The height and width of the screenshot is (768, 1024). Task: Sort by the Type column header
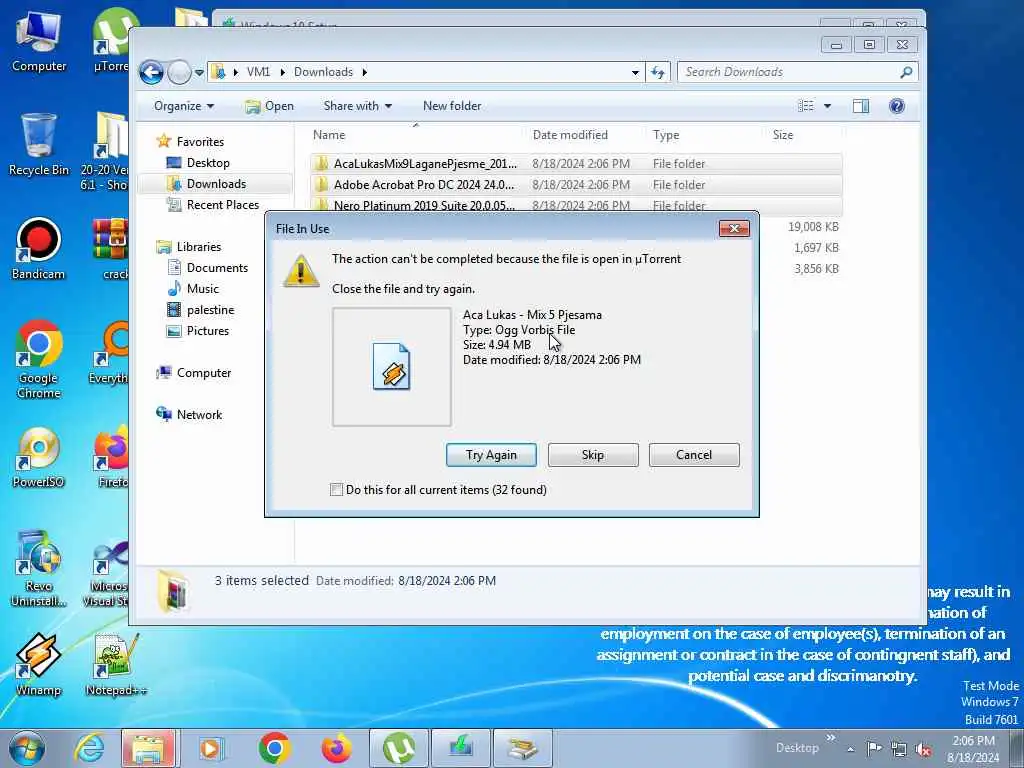coord(707,135)
